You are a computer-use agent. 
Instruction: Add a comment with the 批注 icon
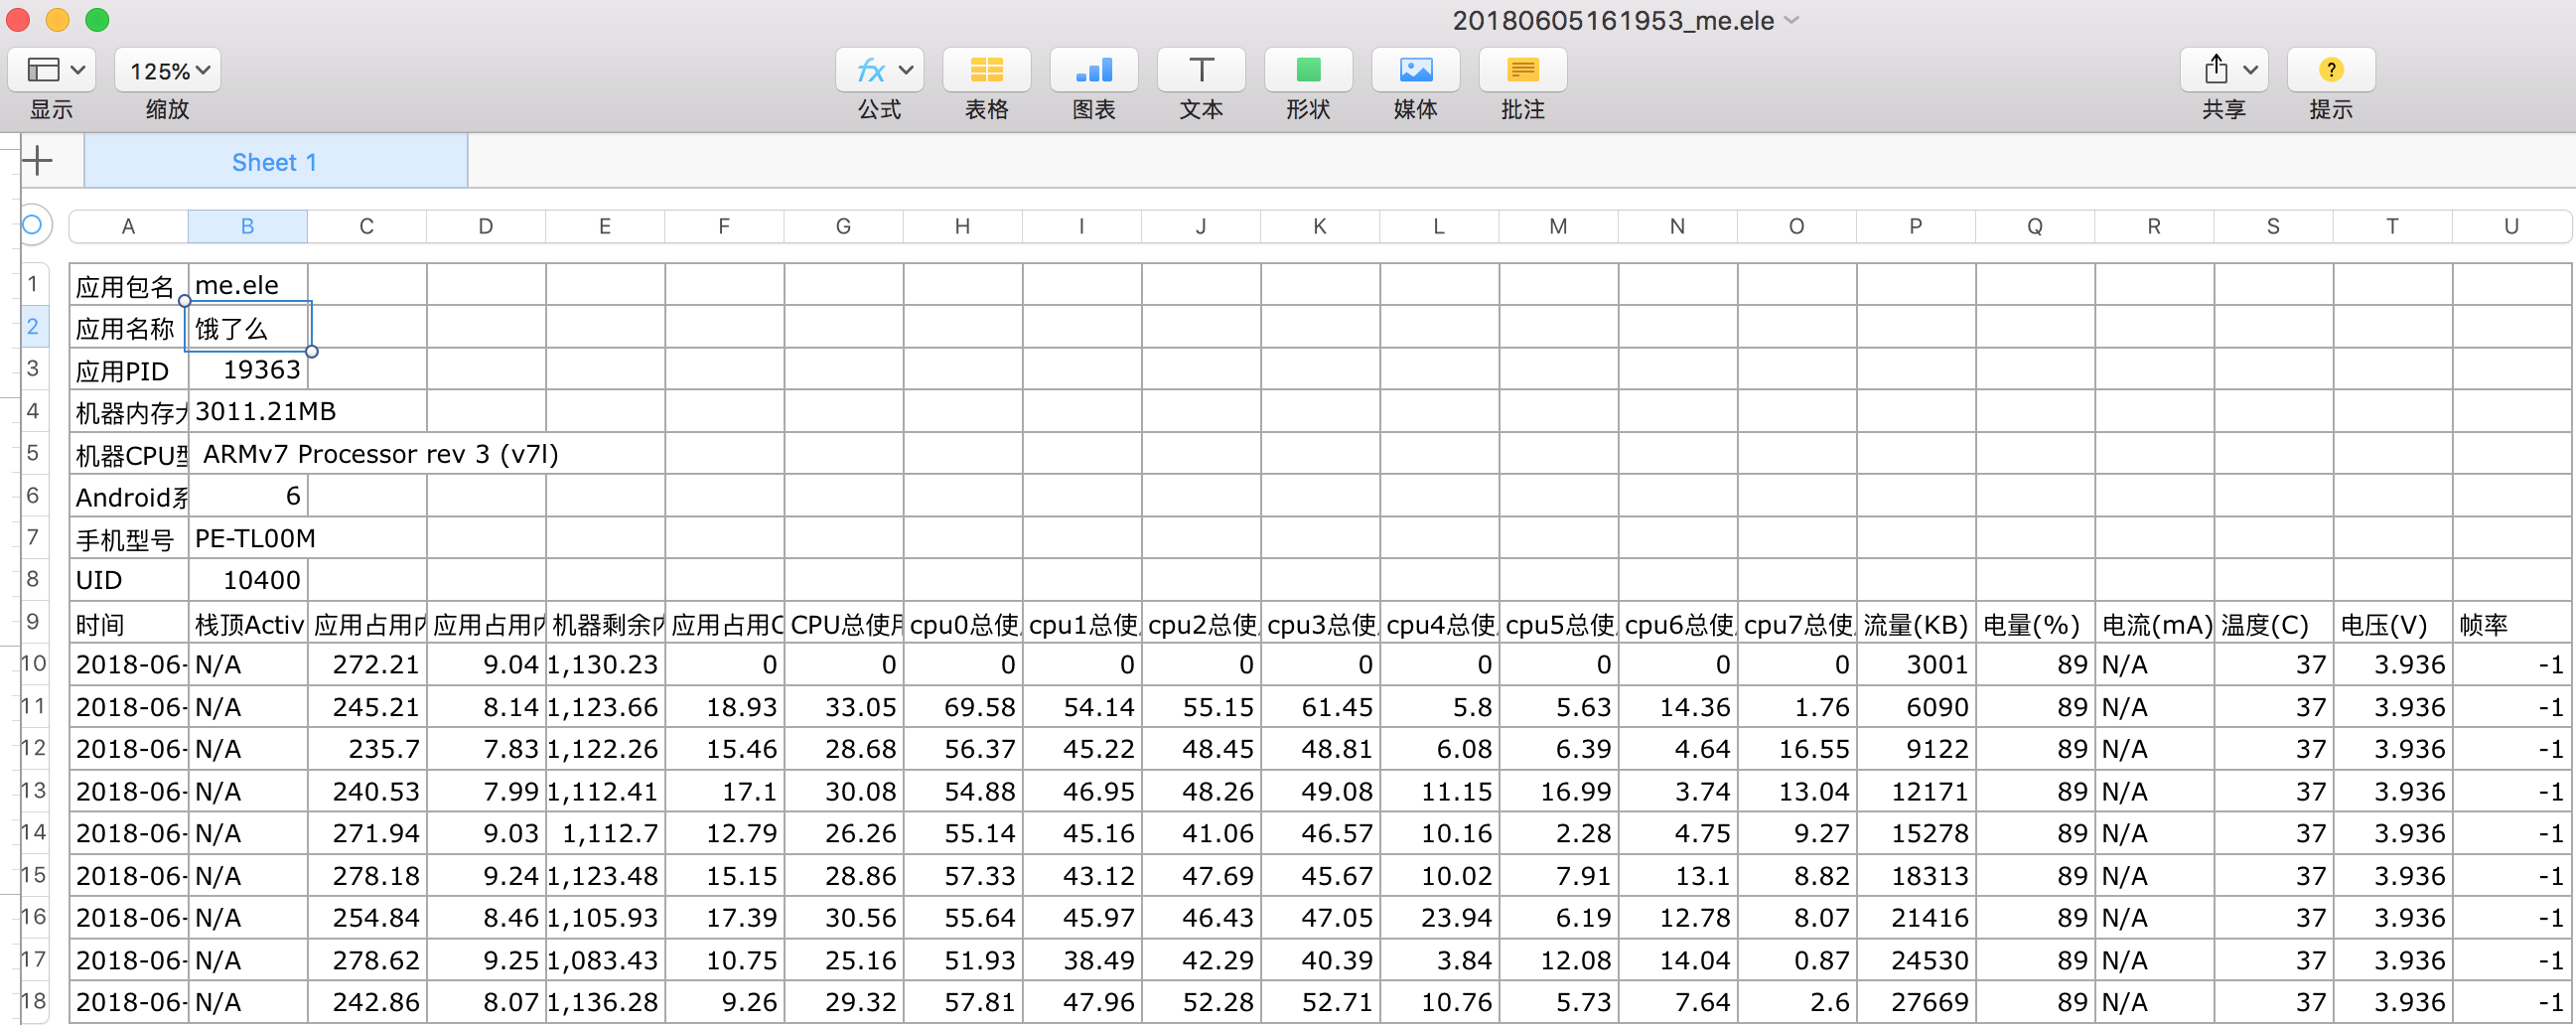click(1522, 70)
